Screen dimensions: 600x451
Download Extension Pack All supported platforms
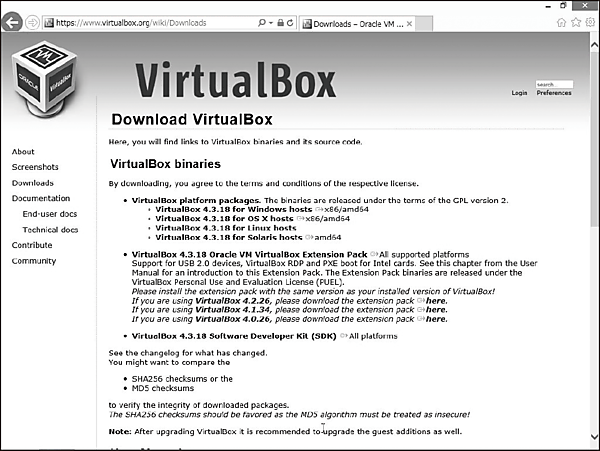tap(424, 254)
